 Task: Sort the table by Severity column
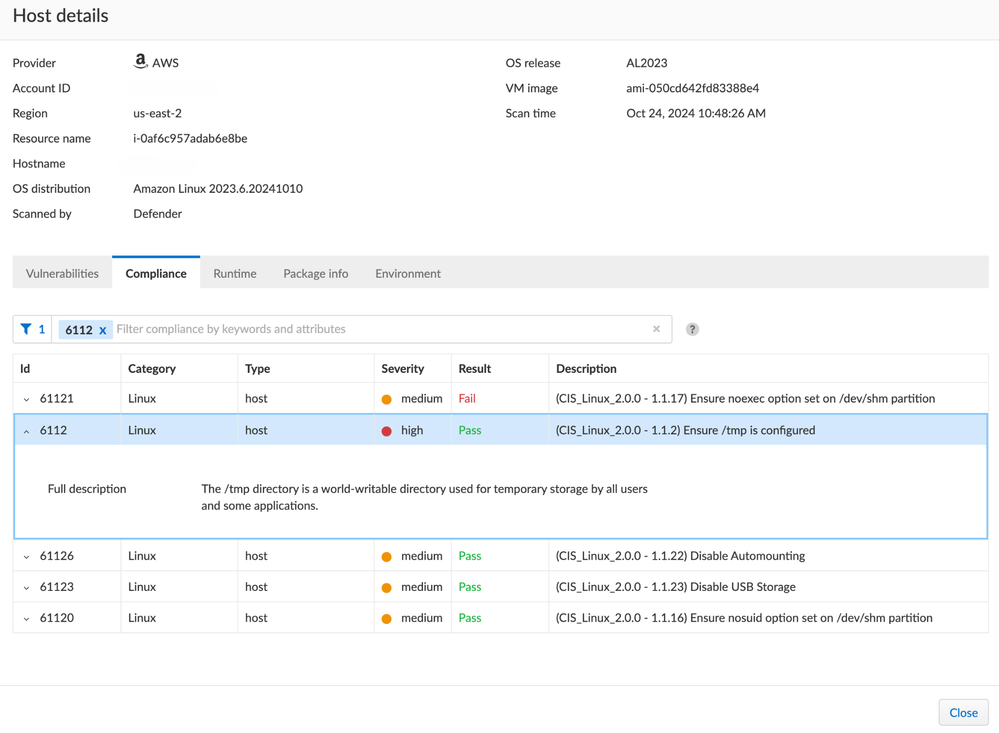(x=403, y=368)
